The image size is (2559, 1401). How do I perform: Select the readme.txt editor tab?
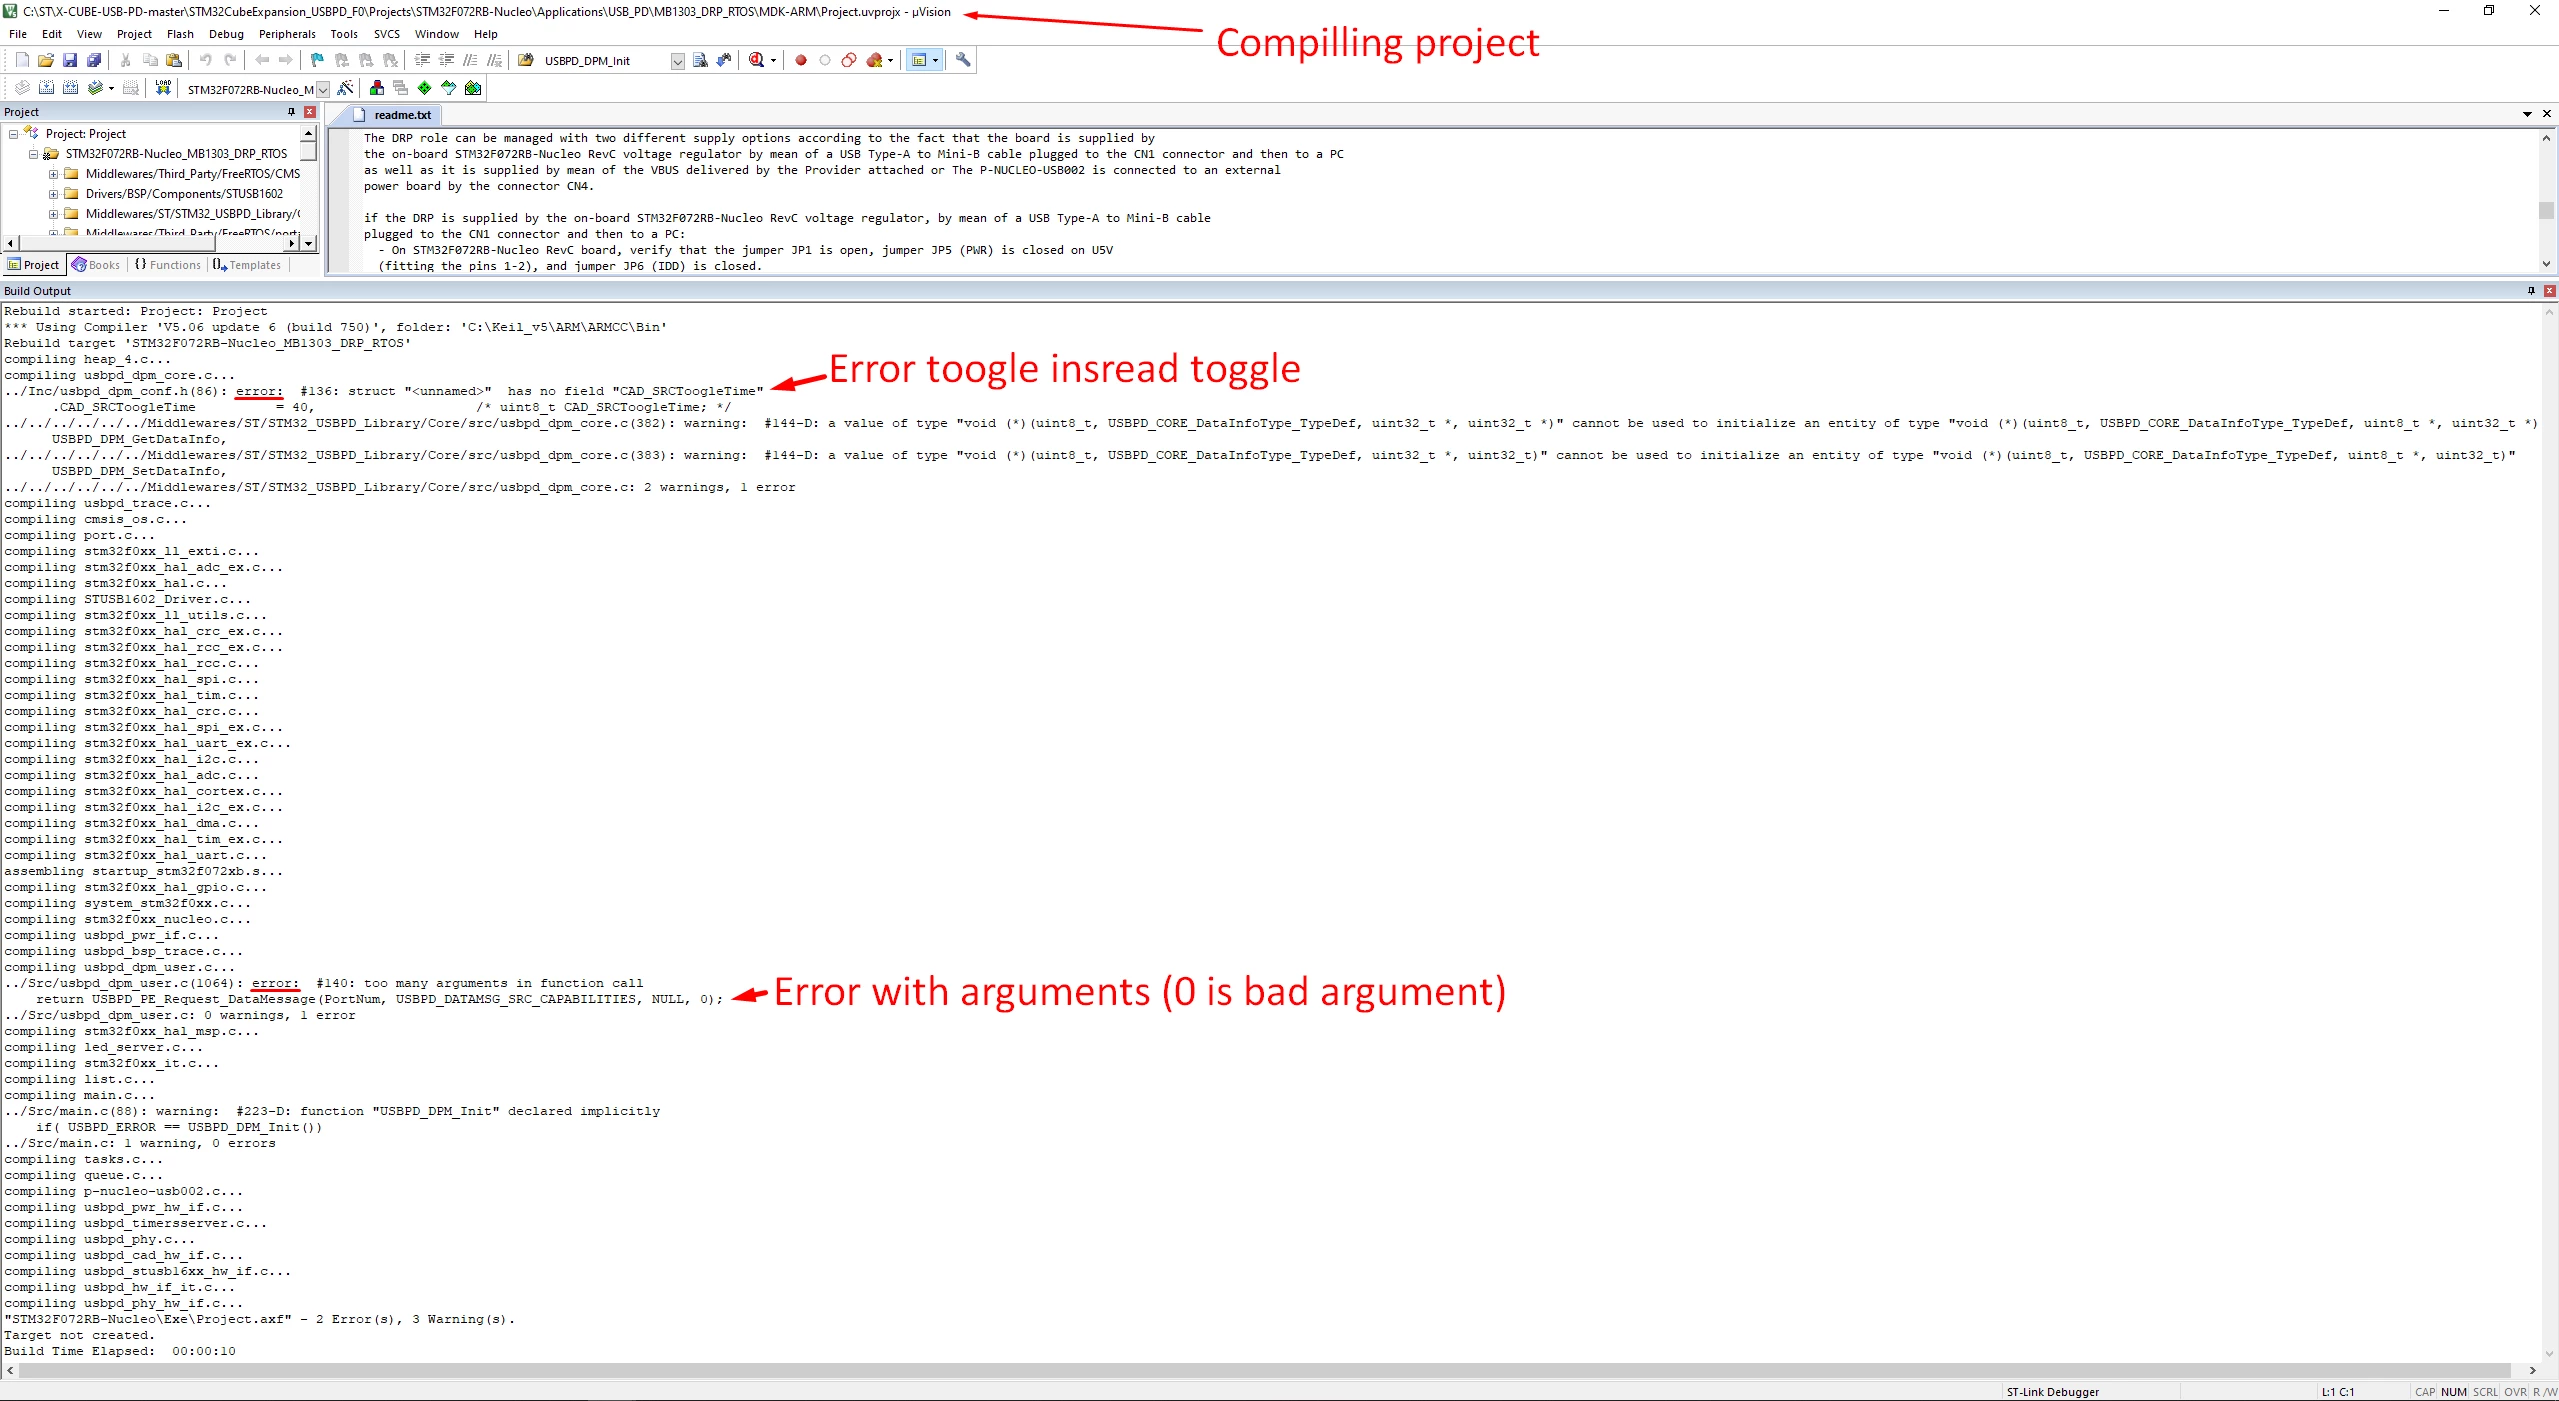[x=393, y=115]
